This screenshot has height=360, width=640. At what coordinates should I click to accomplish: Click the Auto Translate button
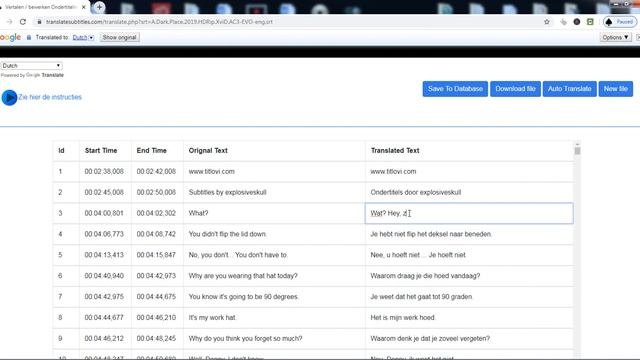569,89
